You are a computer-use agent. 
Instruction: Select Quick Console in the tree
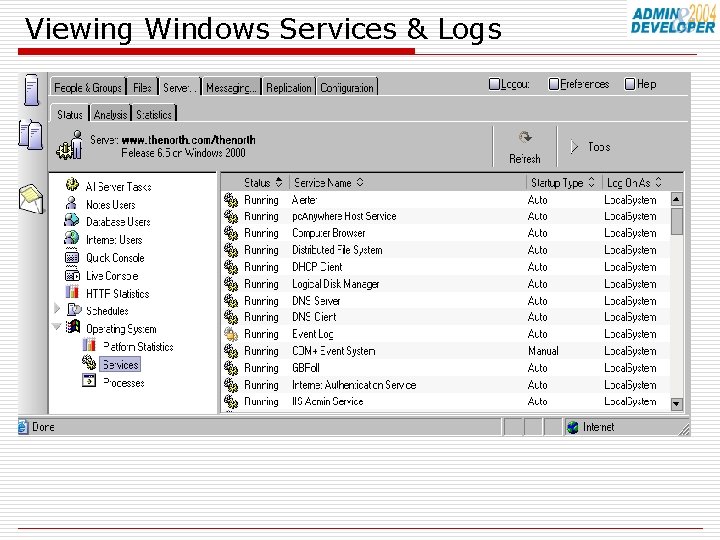pos(115,258)
